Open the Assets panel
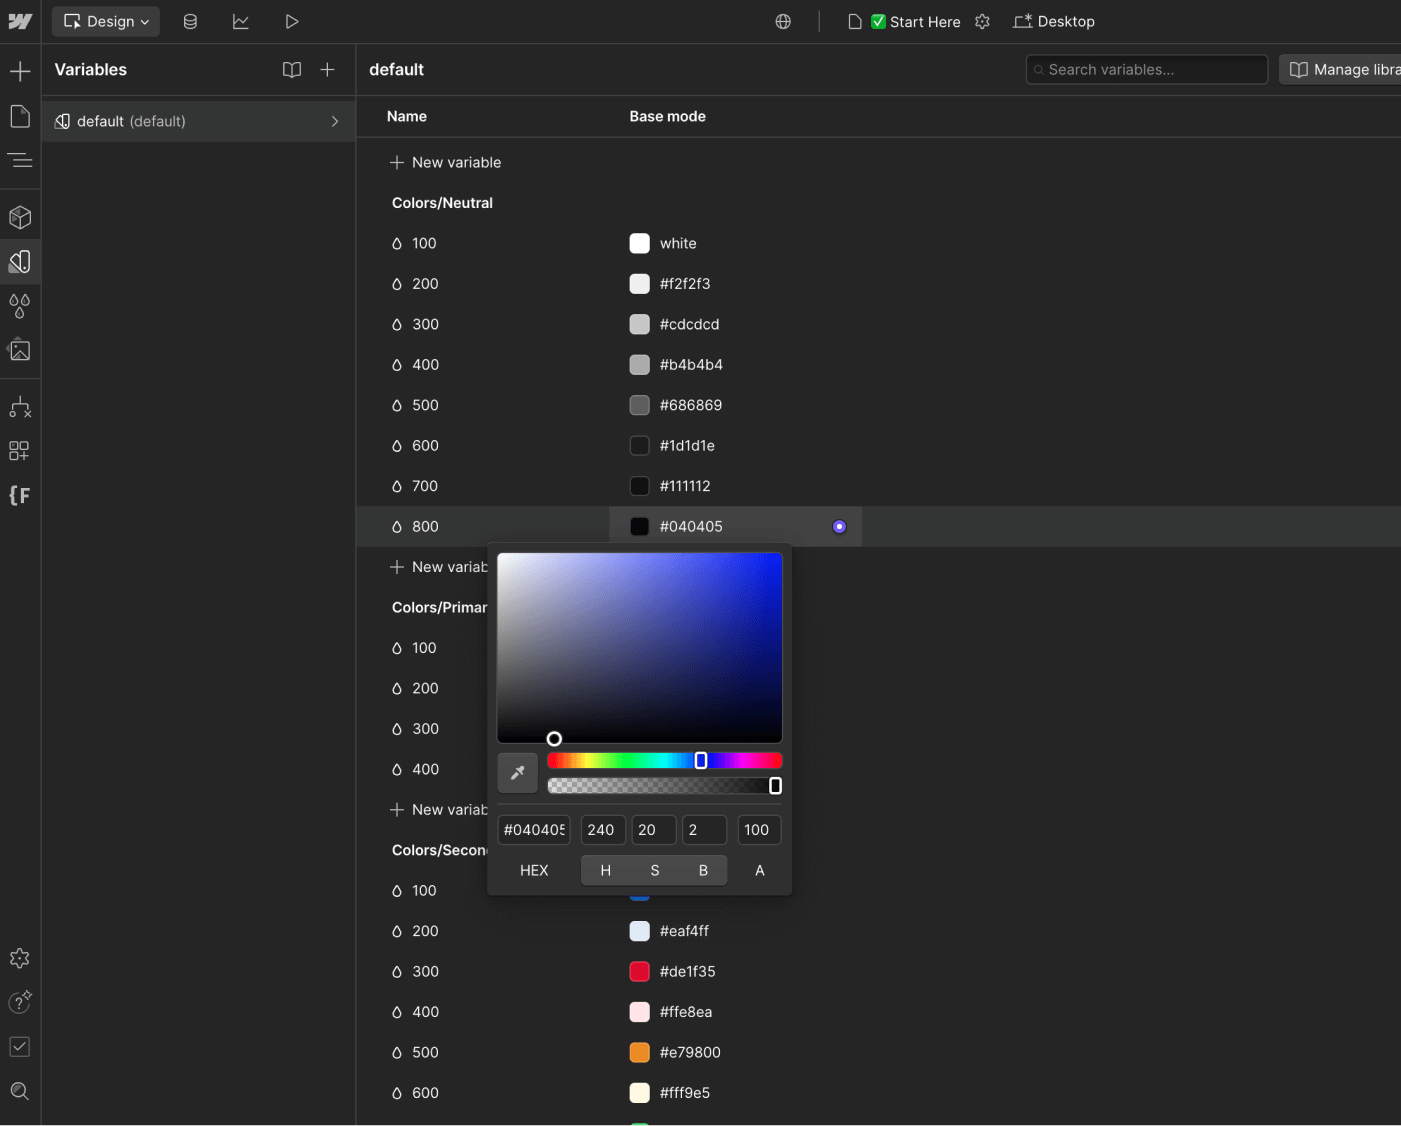Viewport: 1401px width, 1126px height. point(20,350)
